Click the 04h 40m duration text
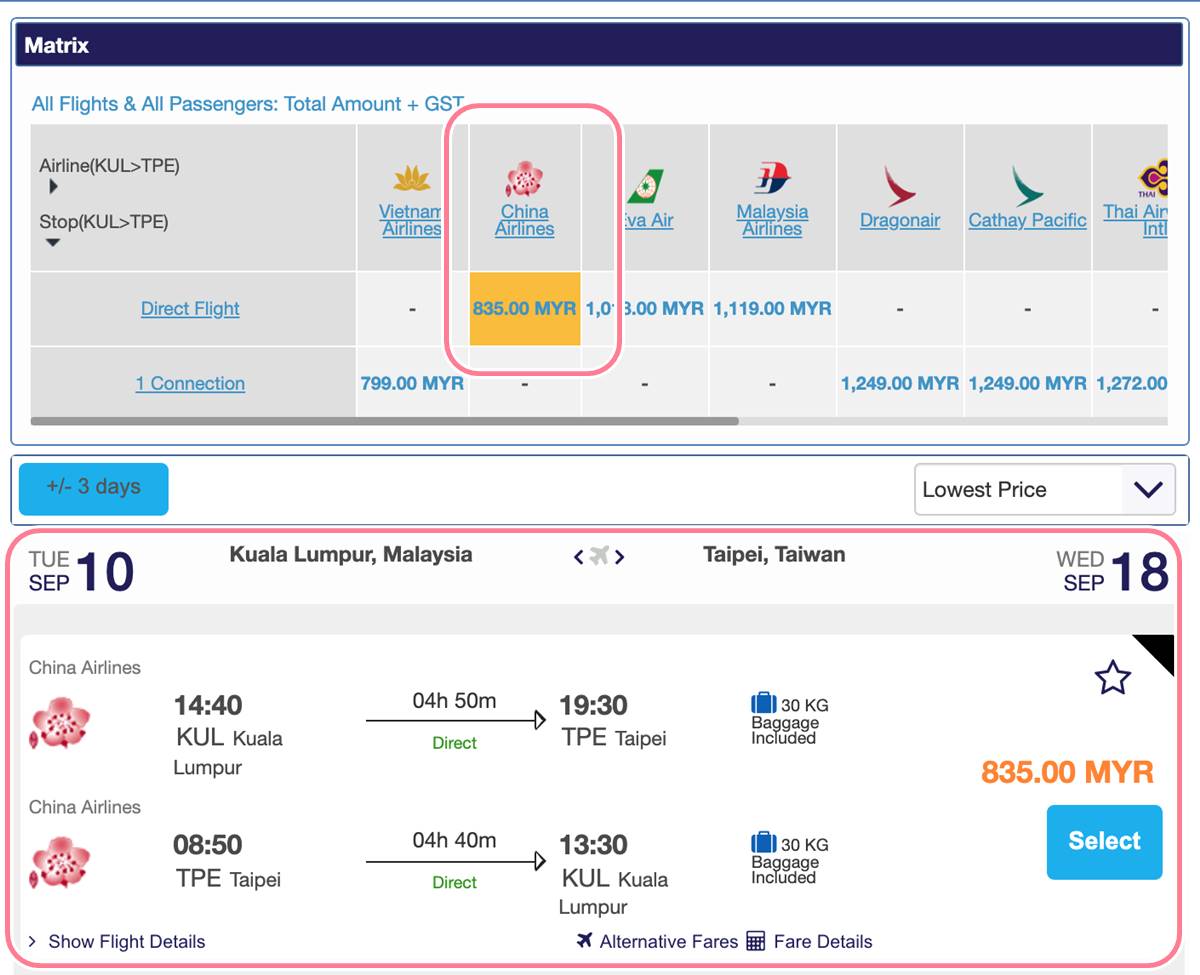This screenshot has height=975, width=1200. (454, 840)
